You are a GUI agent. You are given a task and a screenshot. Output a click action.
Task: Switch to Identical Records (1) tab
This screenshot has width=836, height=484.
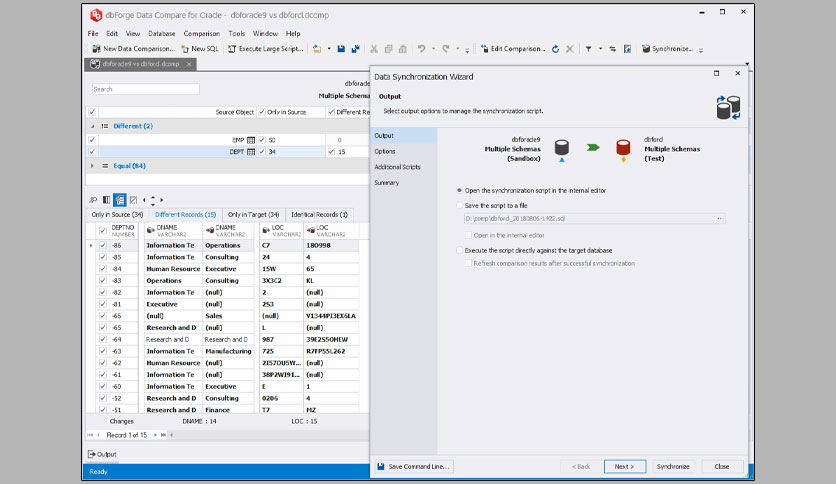[x=319, y=214]
